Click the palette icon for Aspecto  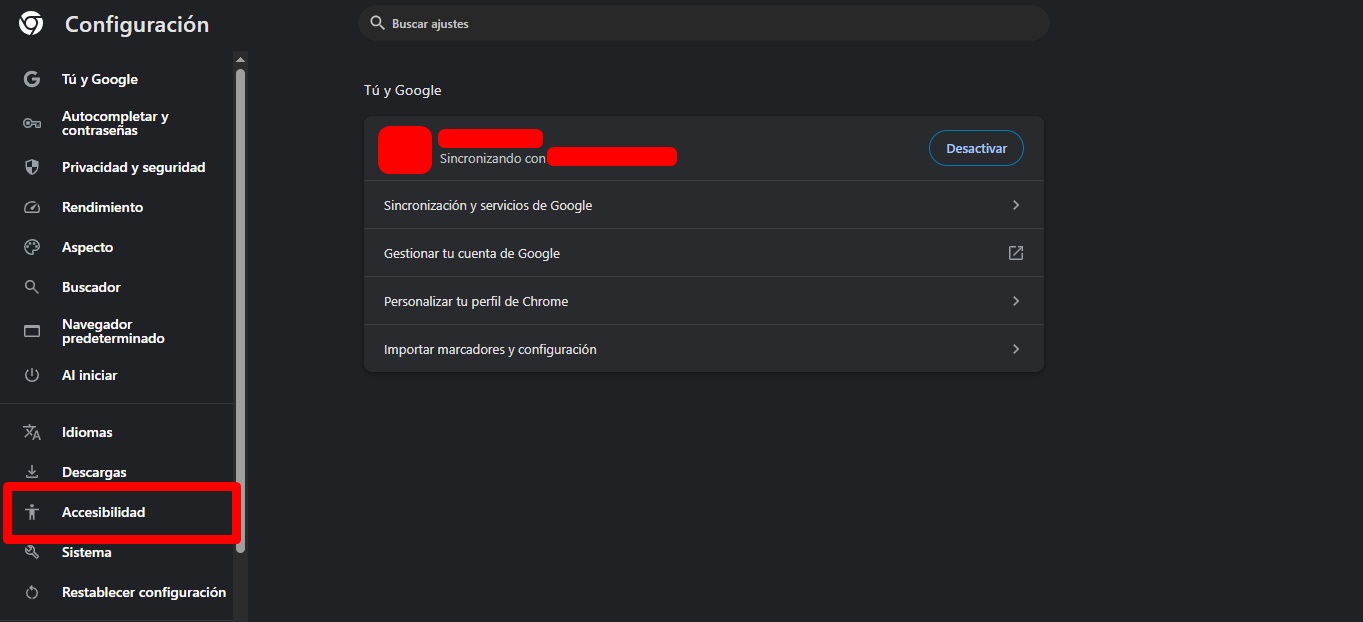(x=32, y=247)
